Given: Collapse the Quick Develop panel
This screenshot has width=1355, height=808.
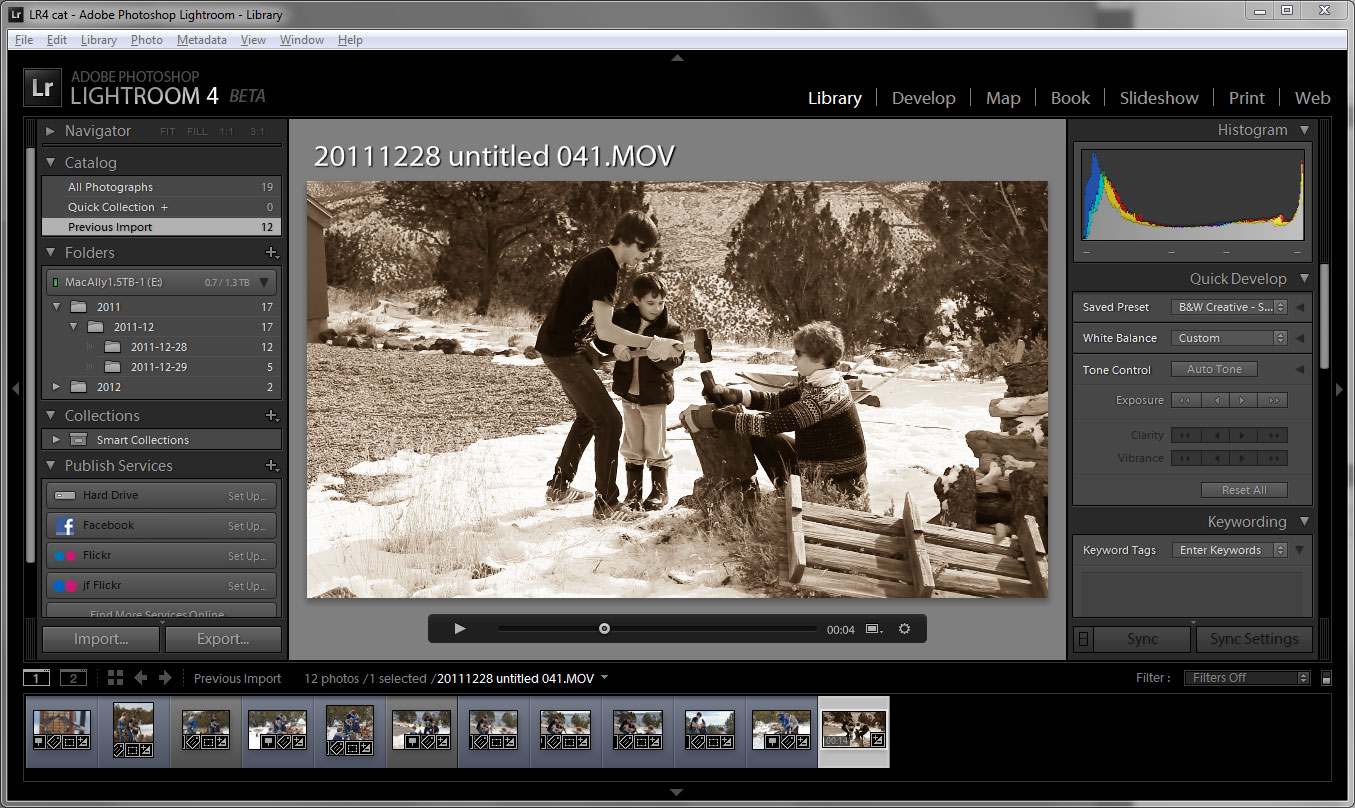Looking at the screenshot, I should (x=1304, y=279).
